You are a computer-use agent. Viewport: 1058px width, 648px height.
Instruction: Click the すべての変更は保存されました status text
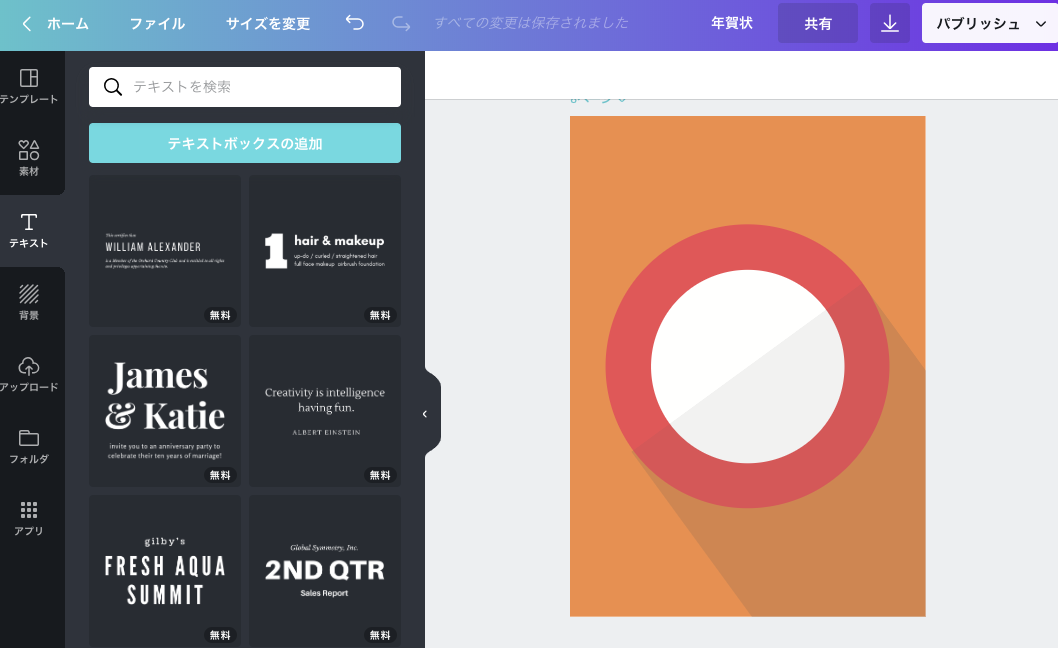[531, 23]
